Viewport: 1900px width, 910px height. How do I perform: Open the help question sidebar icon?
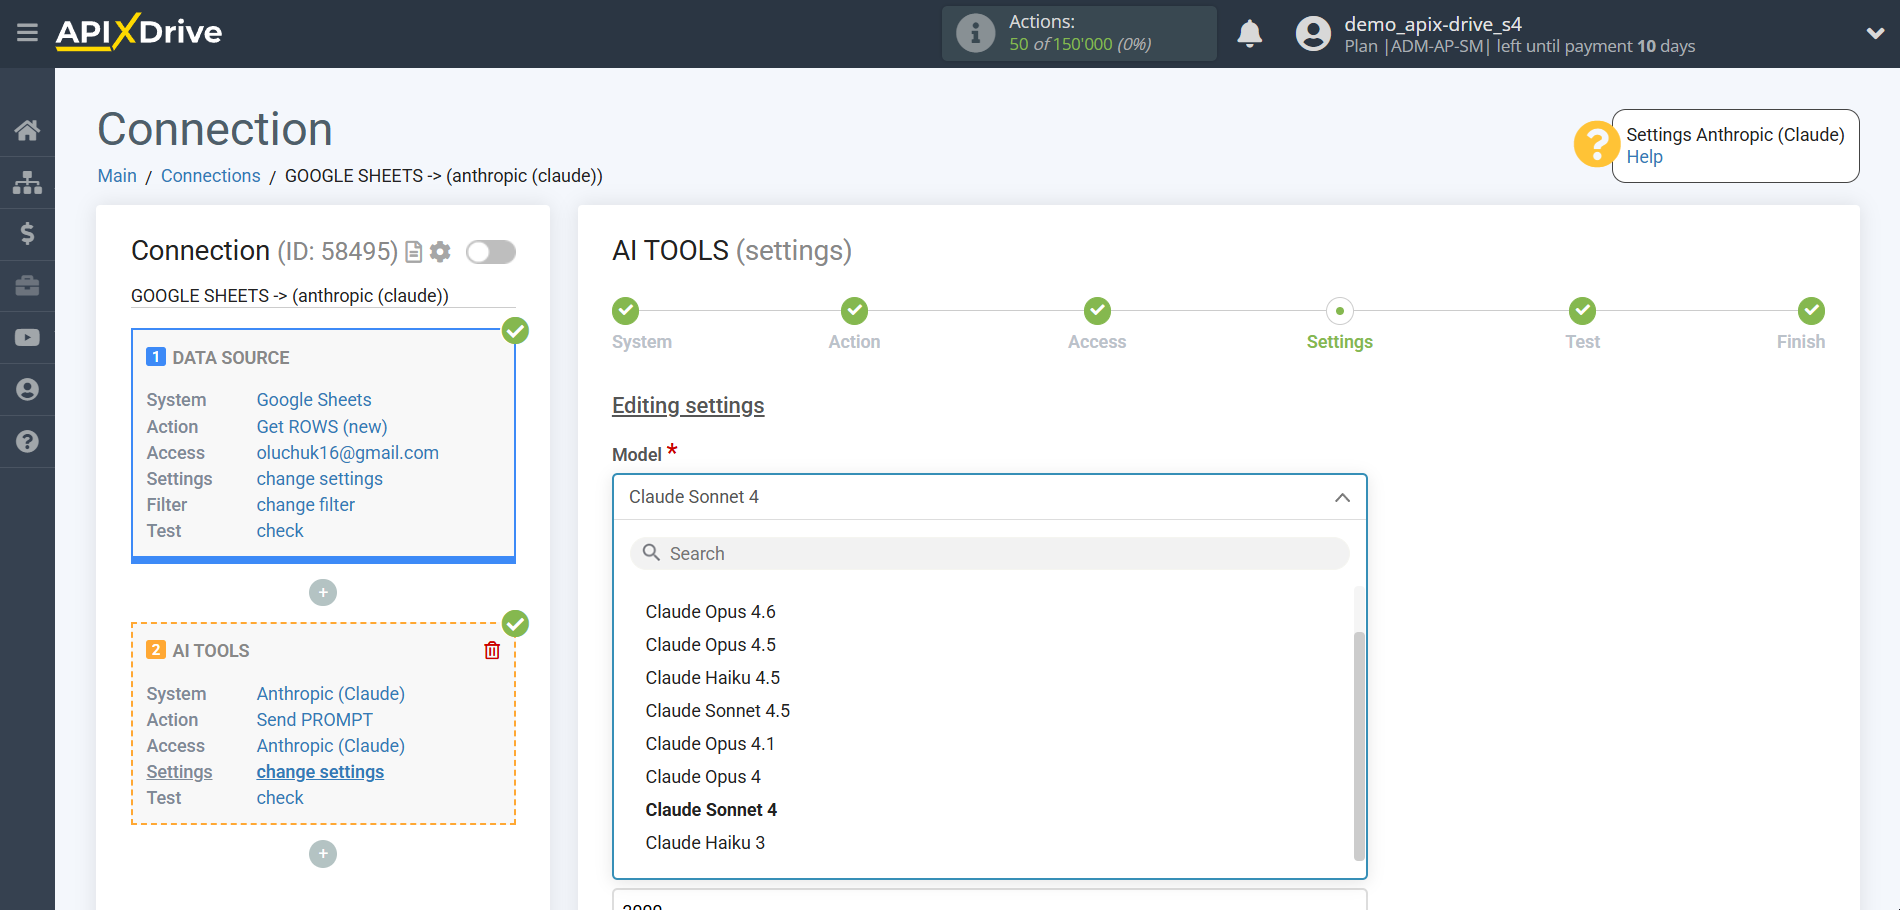tap(27, 441)
